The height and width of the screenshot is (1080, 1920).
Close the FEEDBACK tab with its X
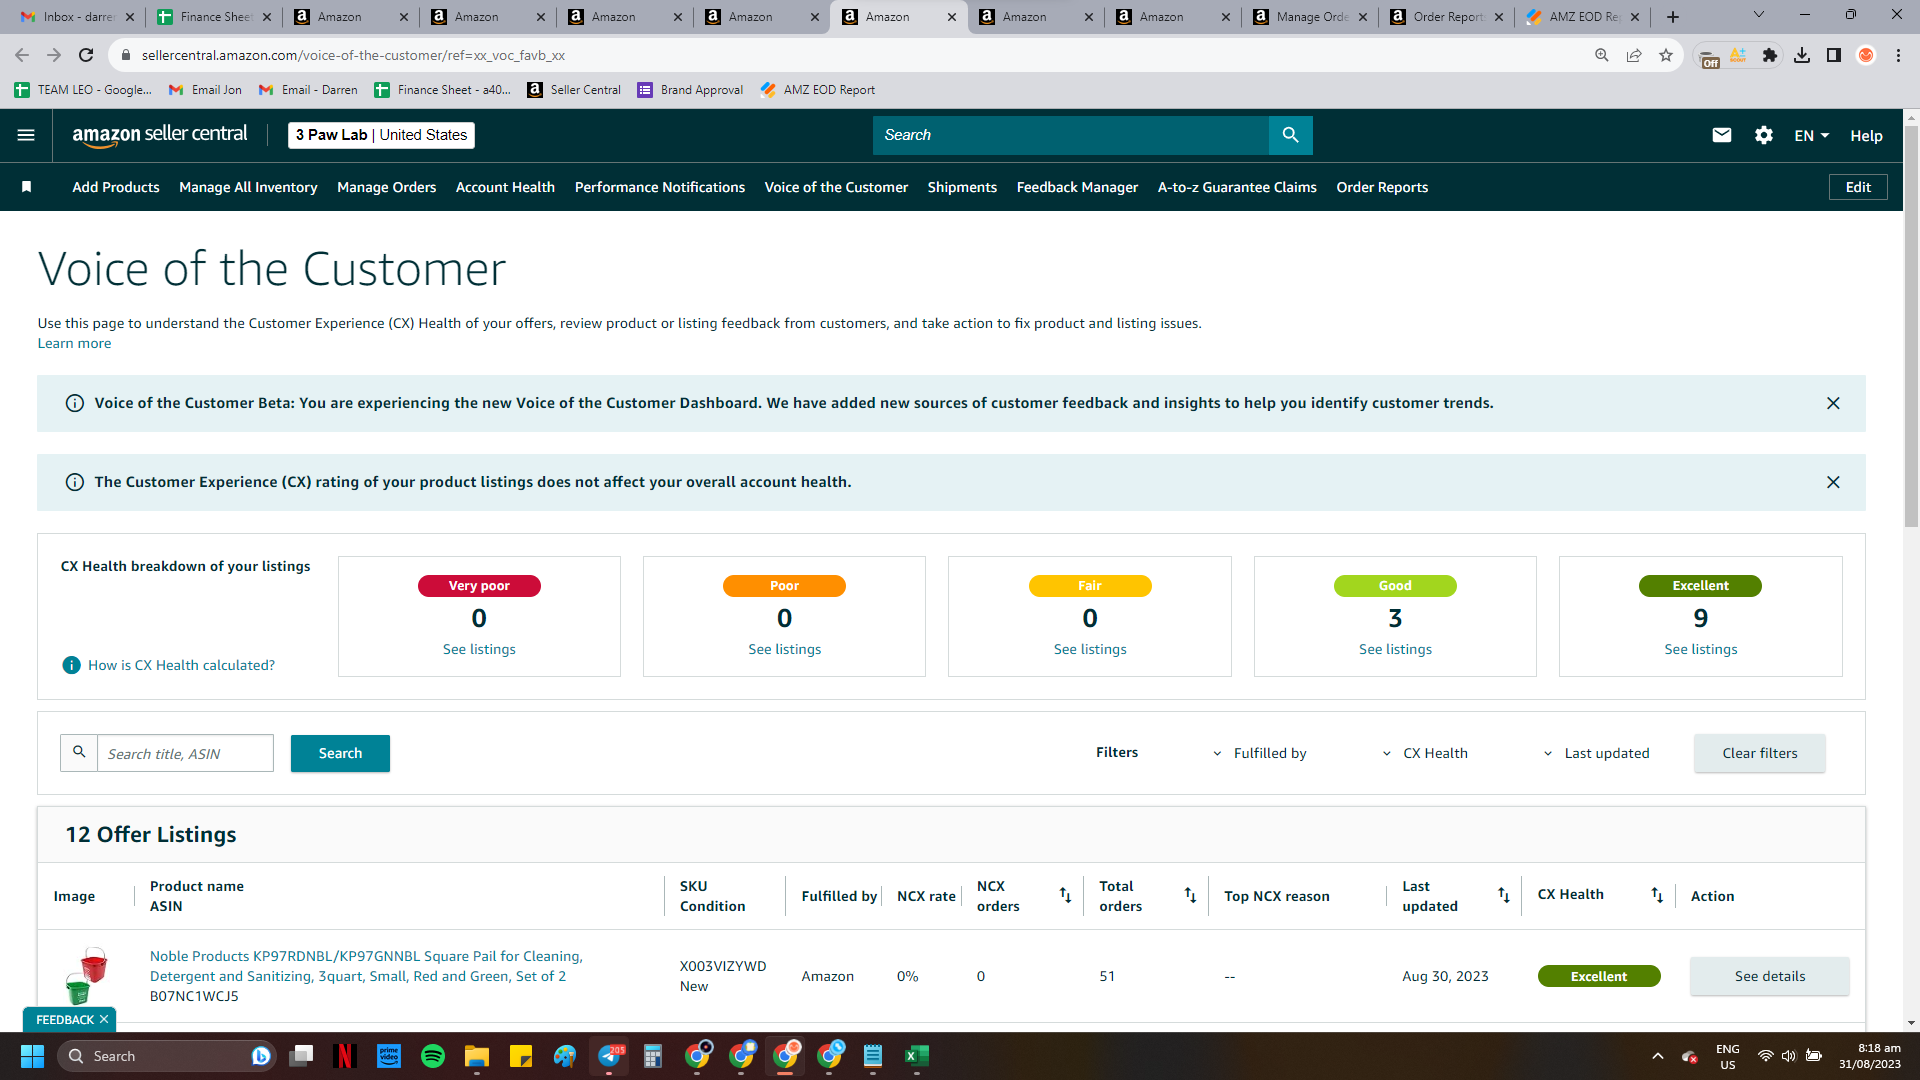click(104, 1019)
